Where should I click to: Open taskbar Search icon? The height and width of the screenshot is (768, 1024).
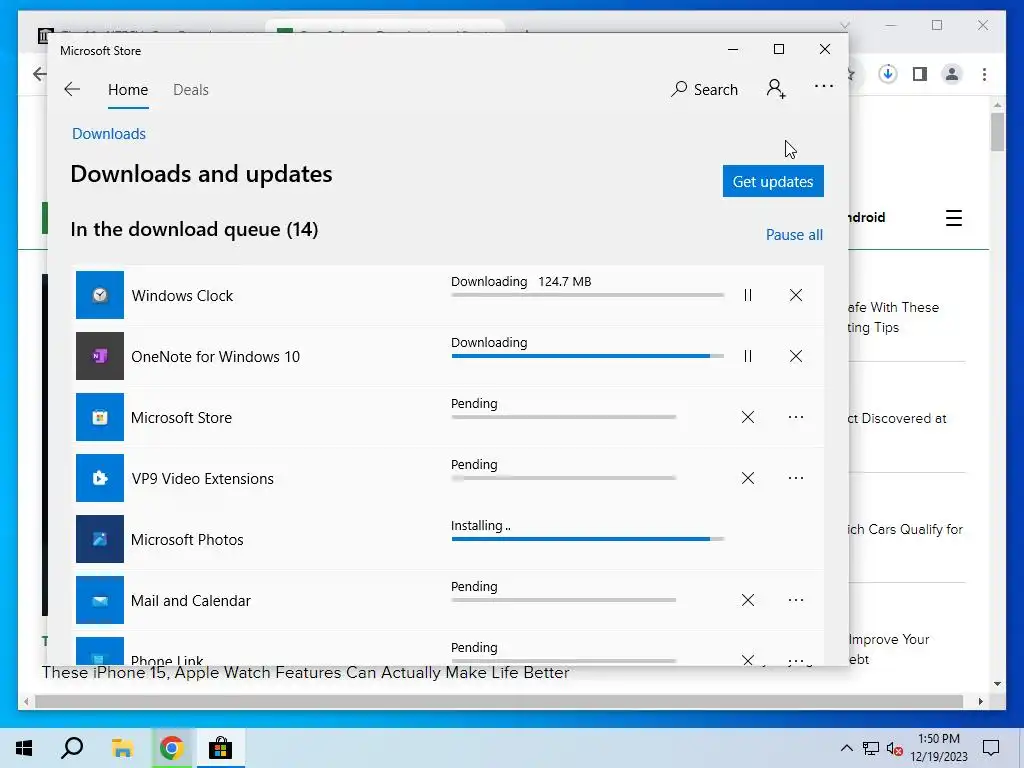coord(72,748)
